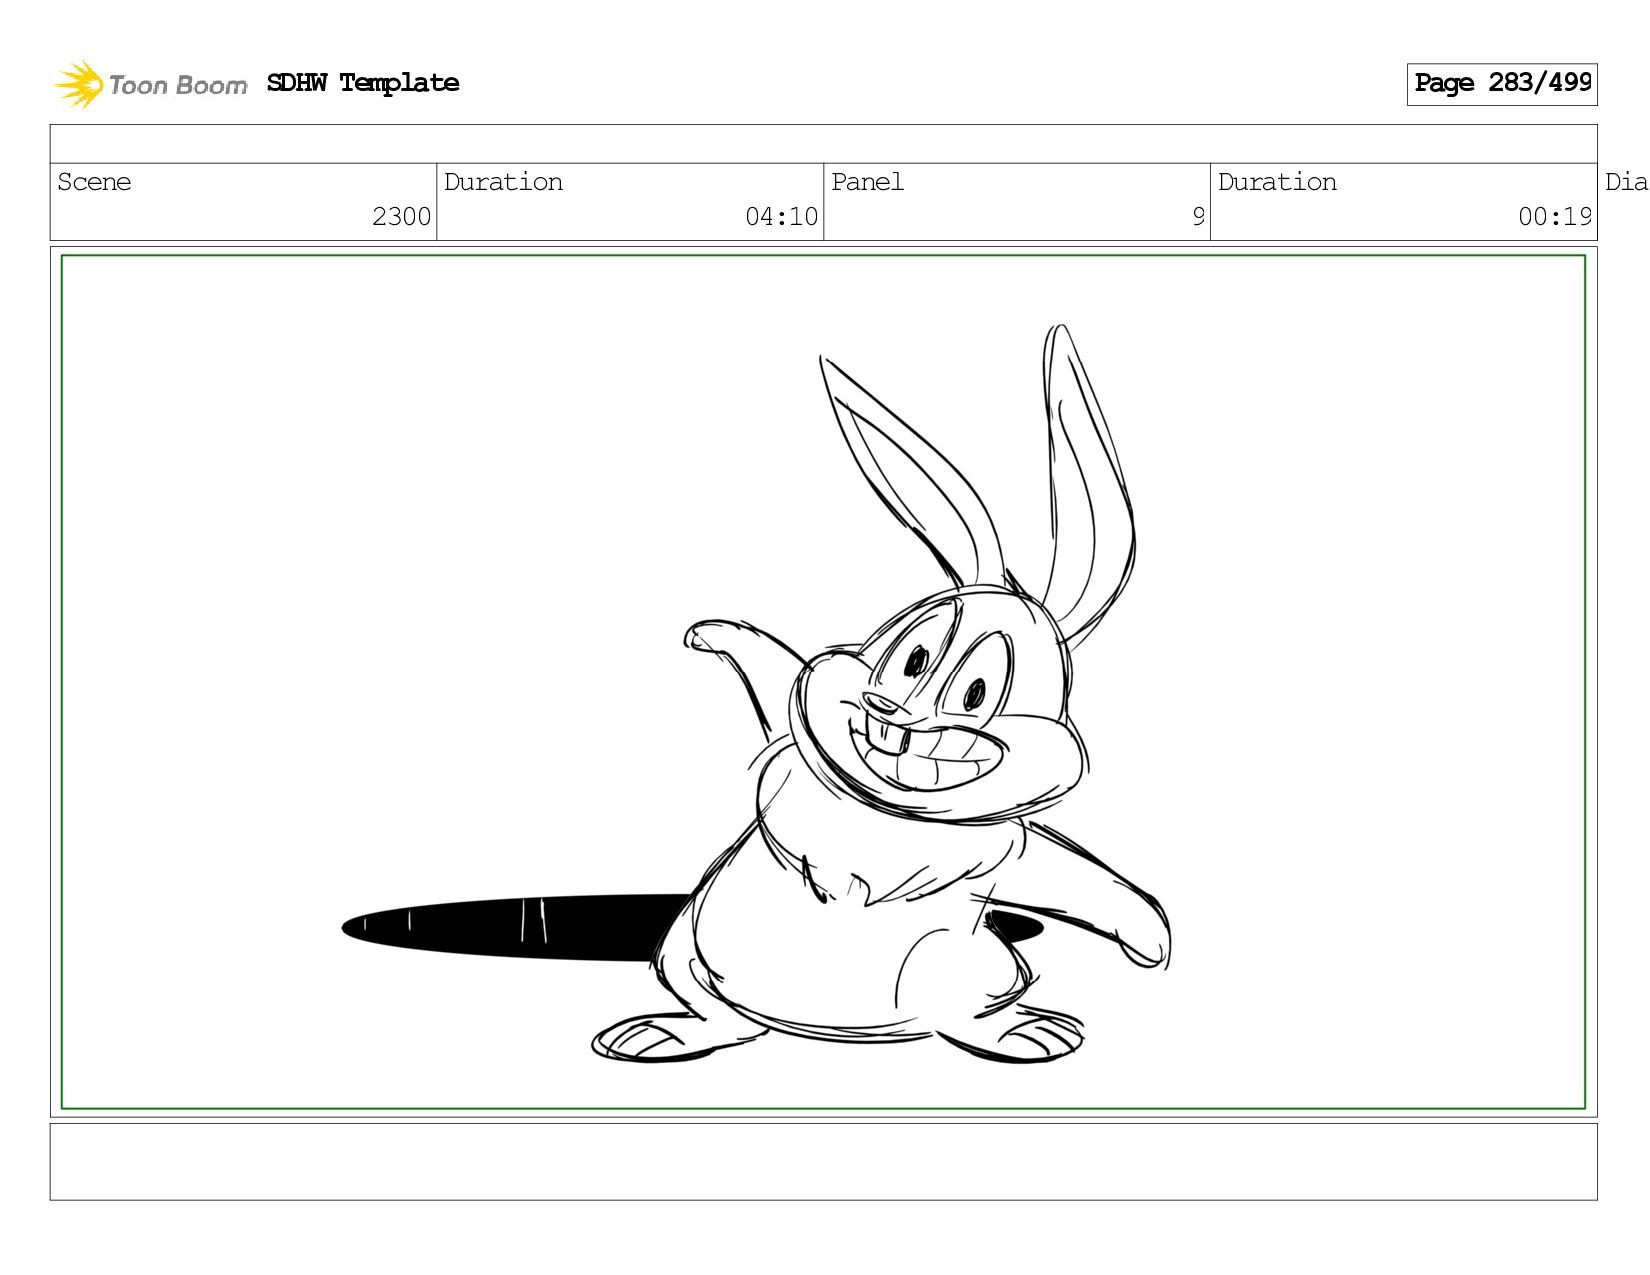Screen dimensions: 1650x1275
Task: Click panel duration value 00:19
Action: click(1554, 217)
